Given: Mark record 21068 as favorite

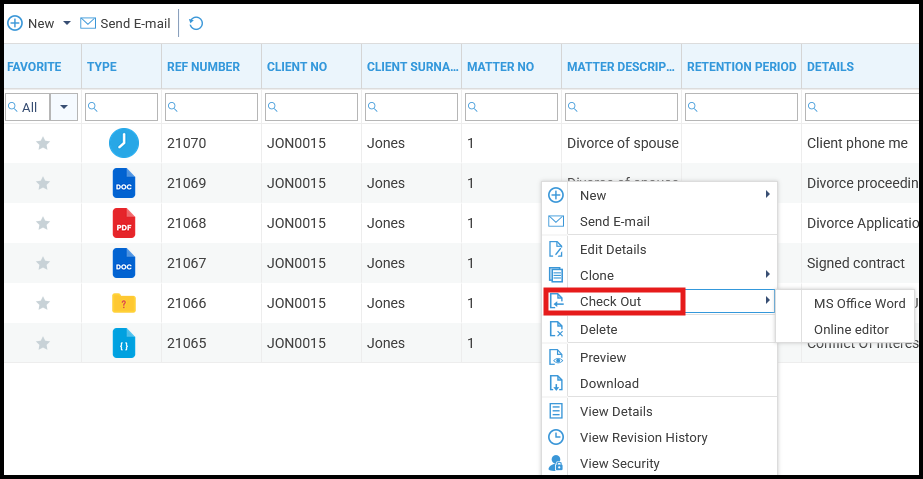Looking at the screenshot, I should [x=43, y=223].
